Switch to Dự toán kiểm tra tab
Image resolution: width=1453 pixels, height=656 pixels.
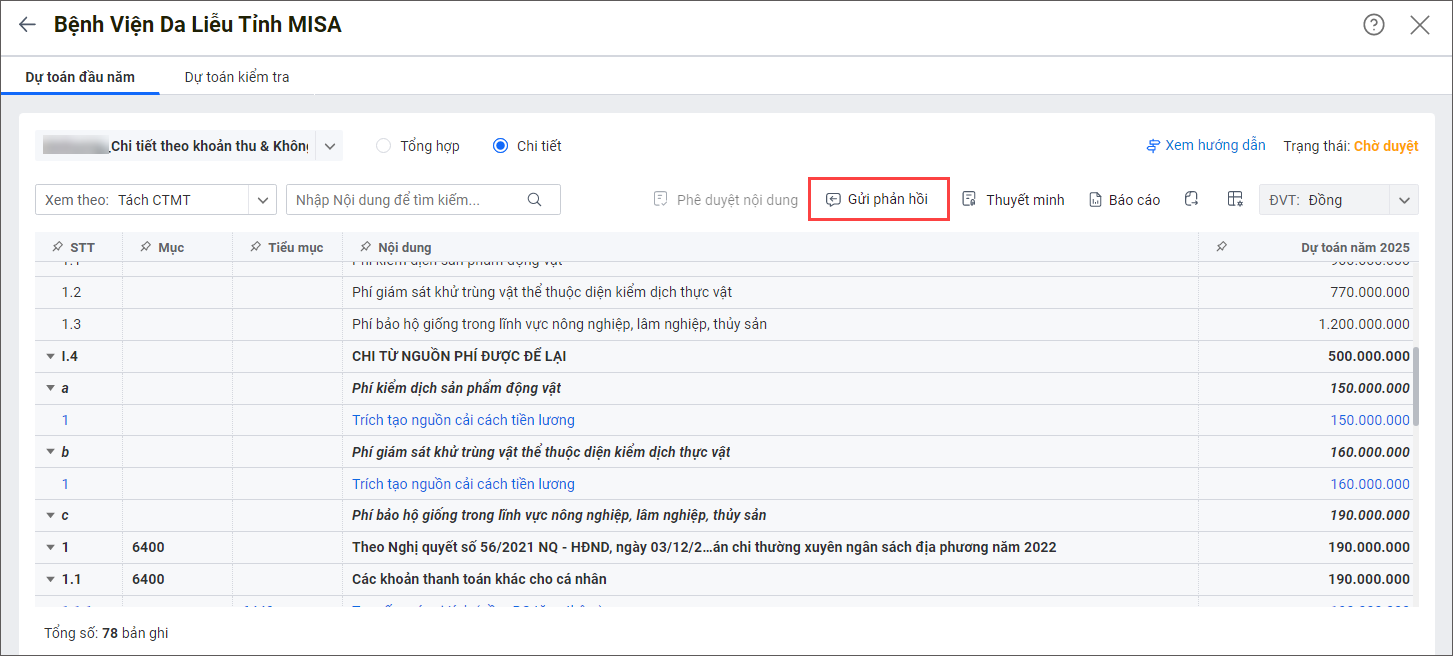coord(237,77)
